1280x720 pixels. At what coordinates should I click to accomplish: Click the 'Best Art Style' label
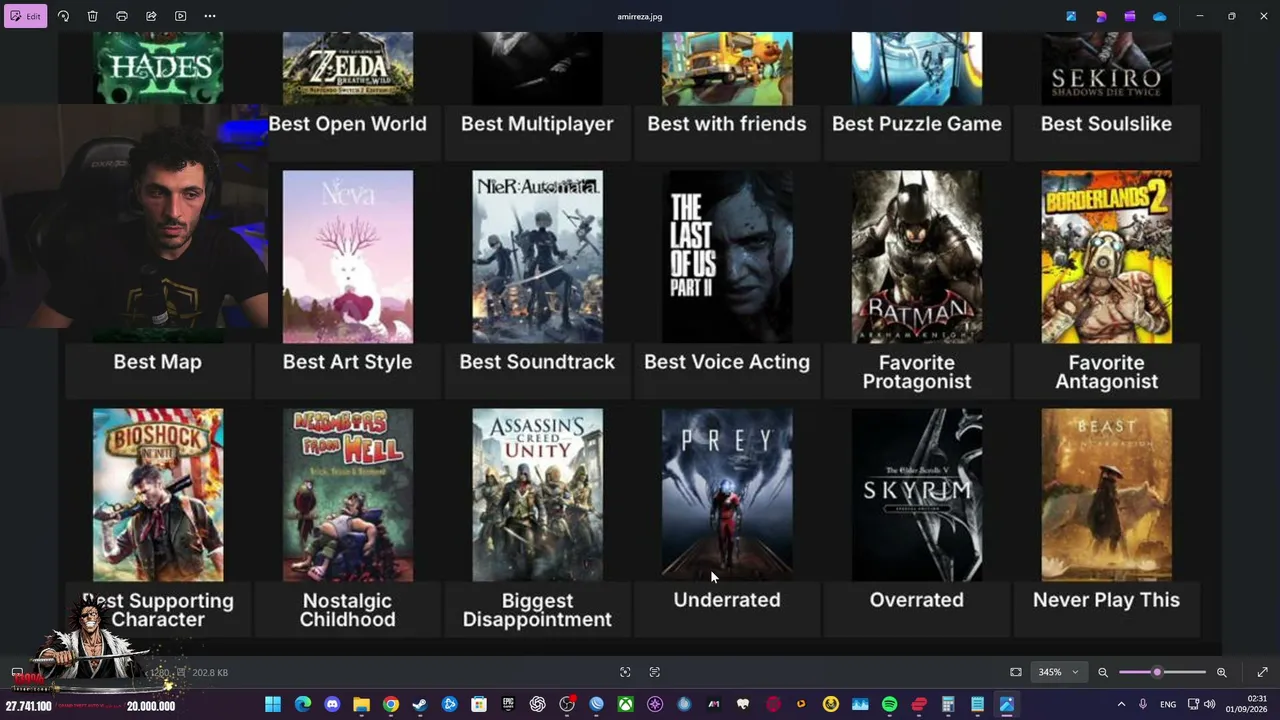347,362
